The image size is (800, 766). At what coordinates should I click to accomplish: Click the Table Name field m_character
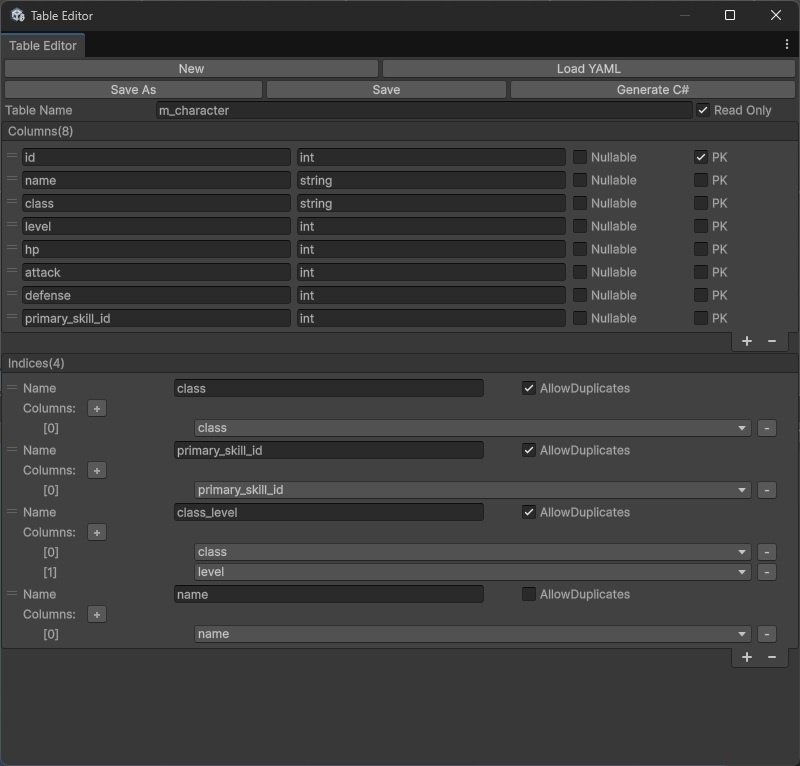pos(424,110)
